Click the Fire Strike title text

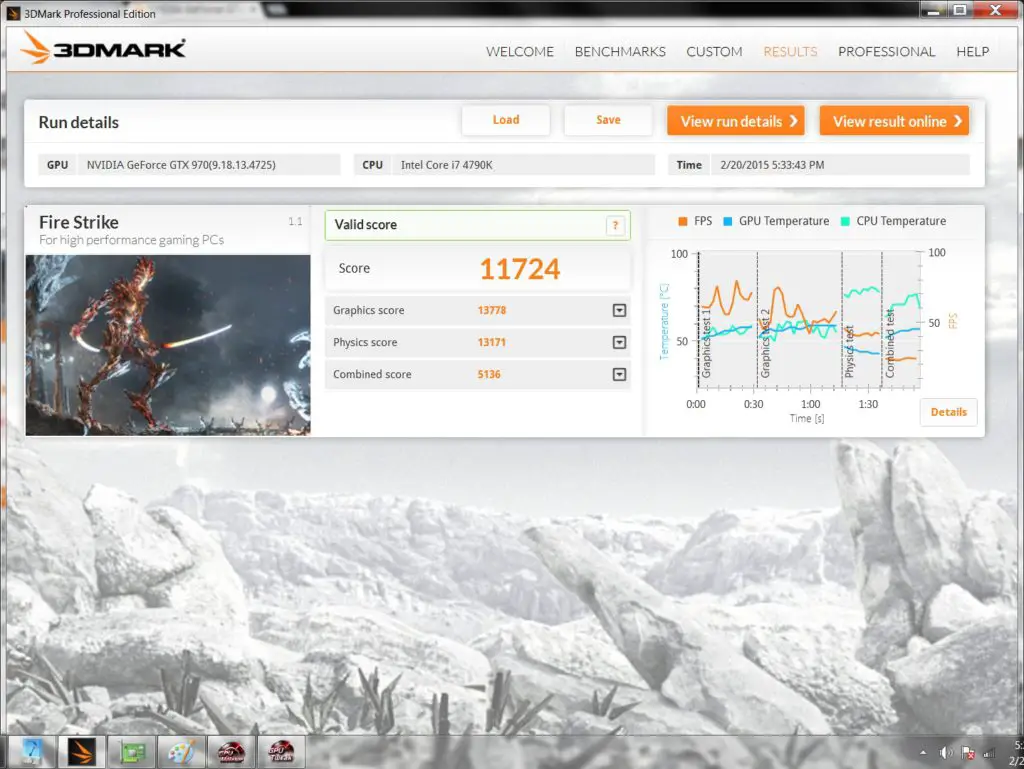pos(78,223)
